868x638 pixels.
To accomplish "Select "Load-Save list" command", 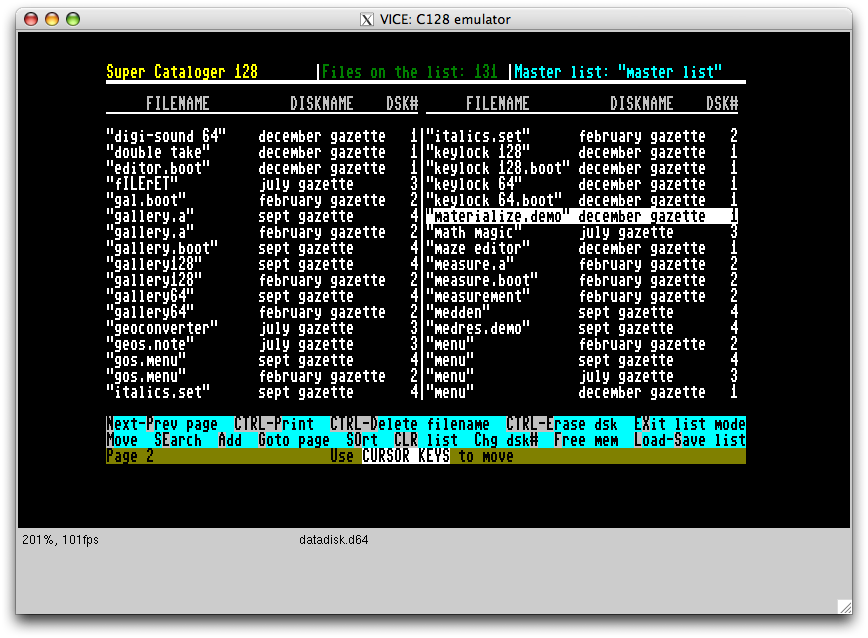I will tap(690, 440).
